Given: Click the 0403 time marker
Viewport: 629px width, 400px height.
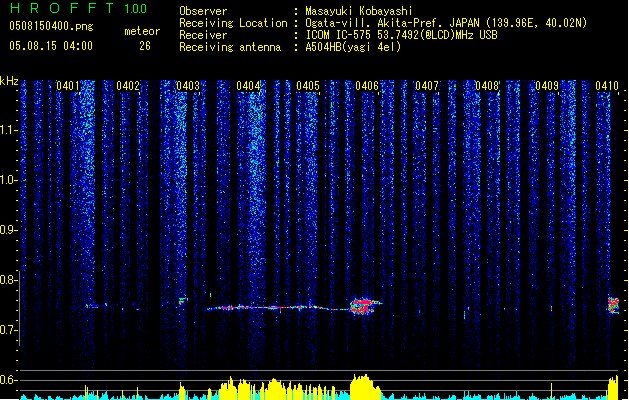Looking at the screenshot, I should pyautogui.click(x=188, y=86).
